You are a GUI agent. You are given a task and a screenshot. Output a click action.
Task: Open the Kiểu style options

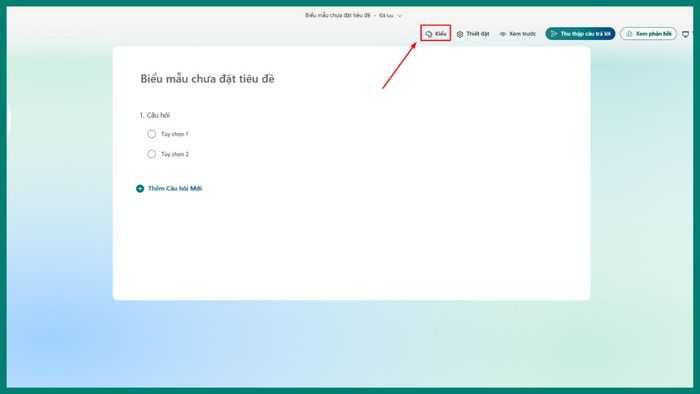click(x=435, y=33)
